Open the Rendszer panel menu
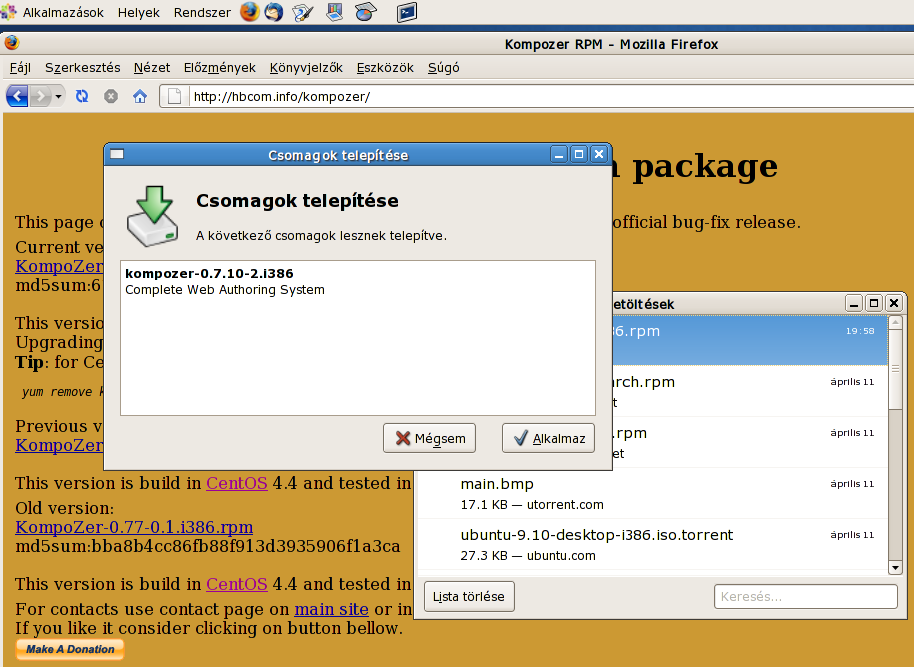This screenshot has height=667, width=914. (202, 13)
